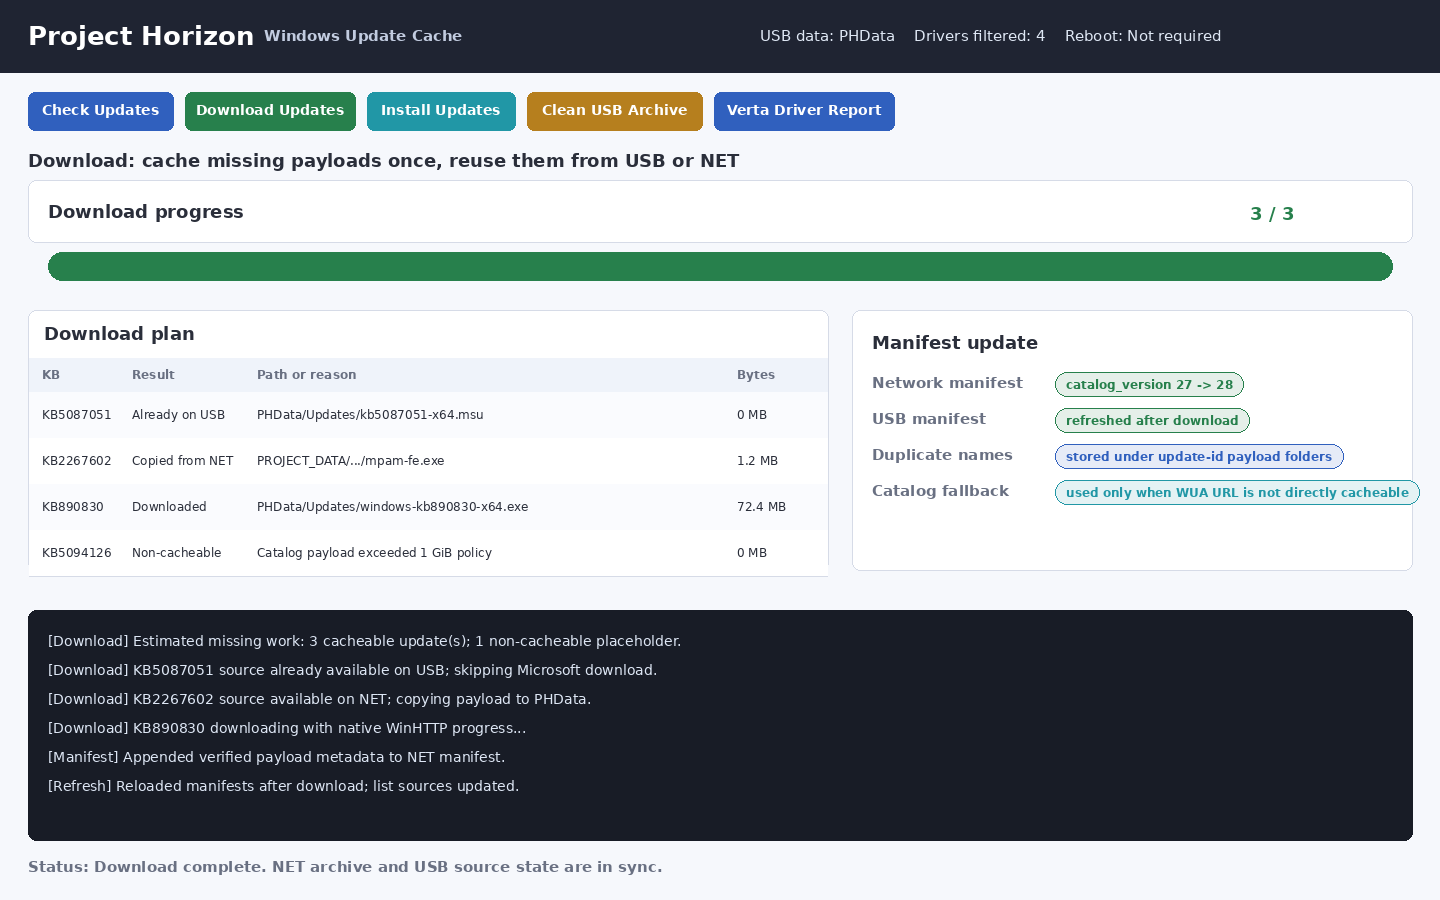The height and width of the screenshot is (900, 1440).
Task: Click the Bytes column header
Action: 756,375
